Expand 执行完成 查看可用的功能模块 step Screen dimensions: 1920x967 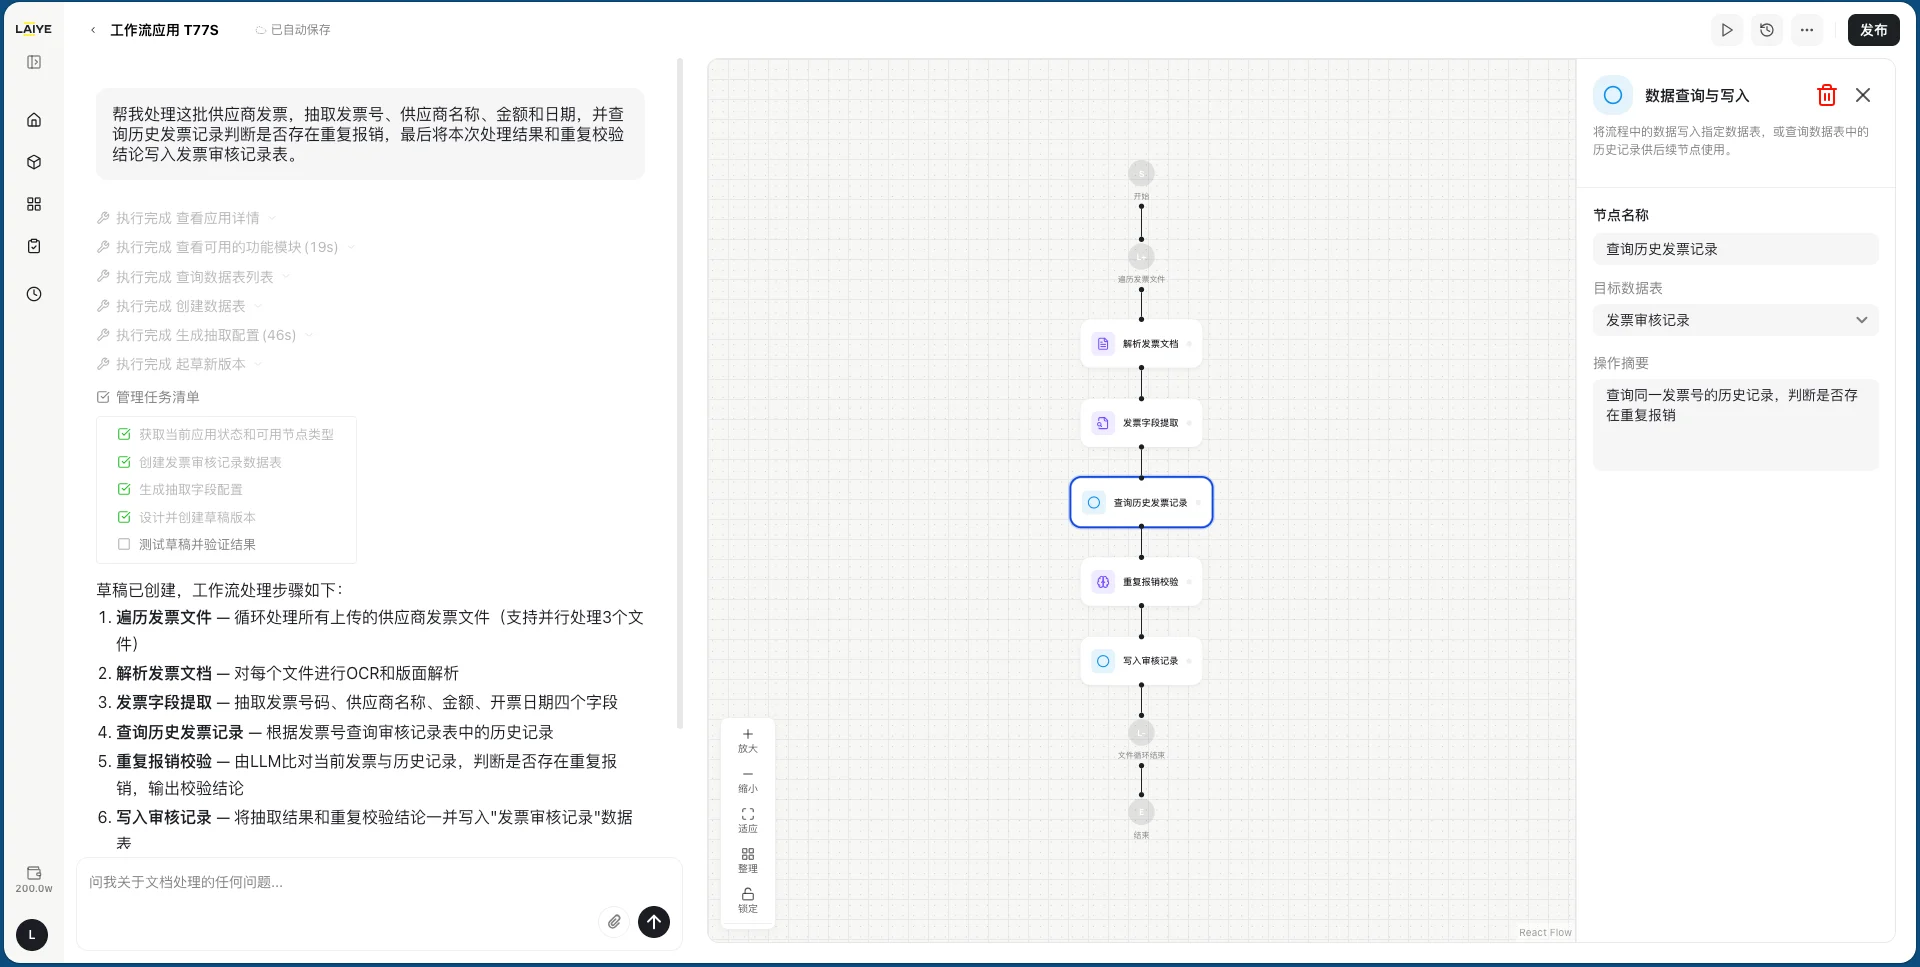226,247
